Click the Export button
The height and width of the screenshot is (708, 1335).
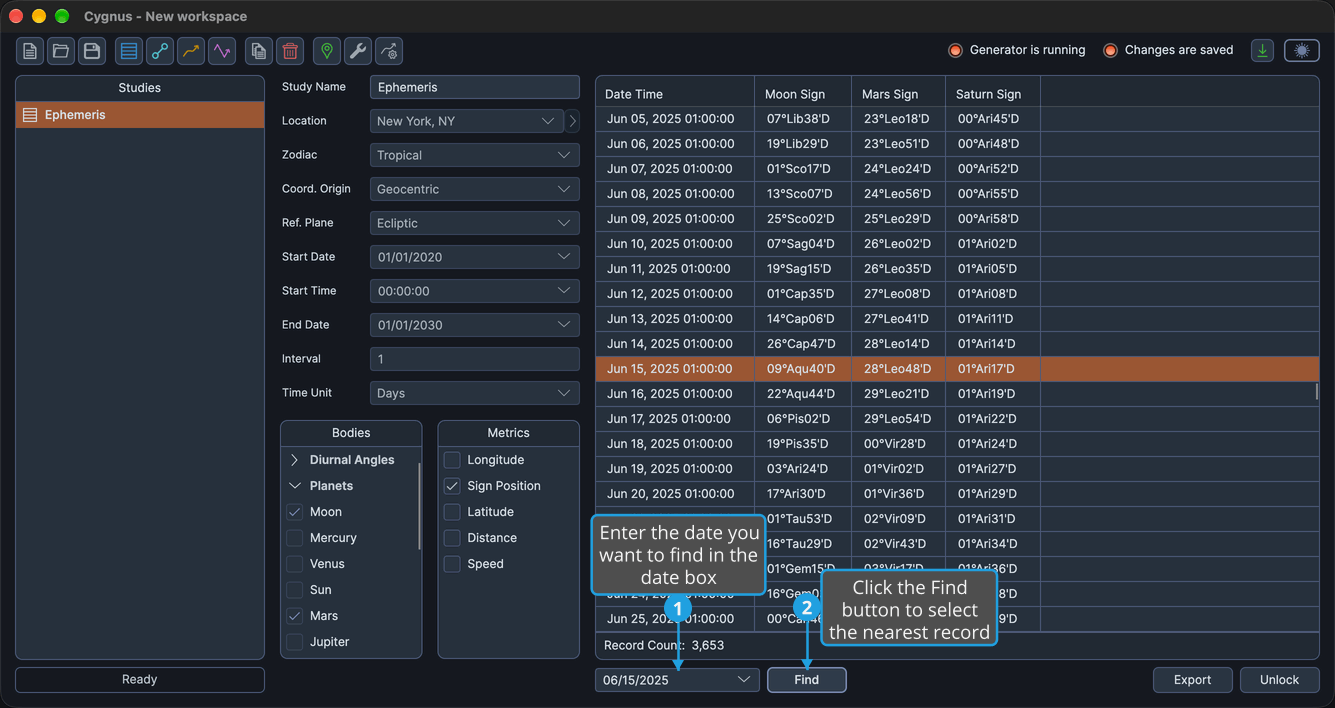(x=1193, y=680)
